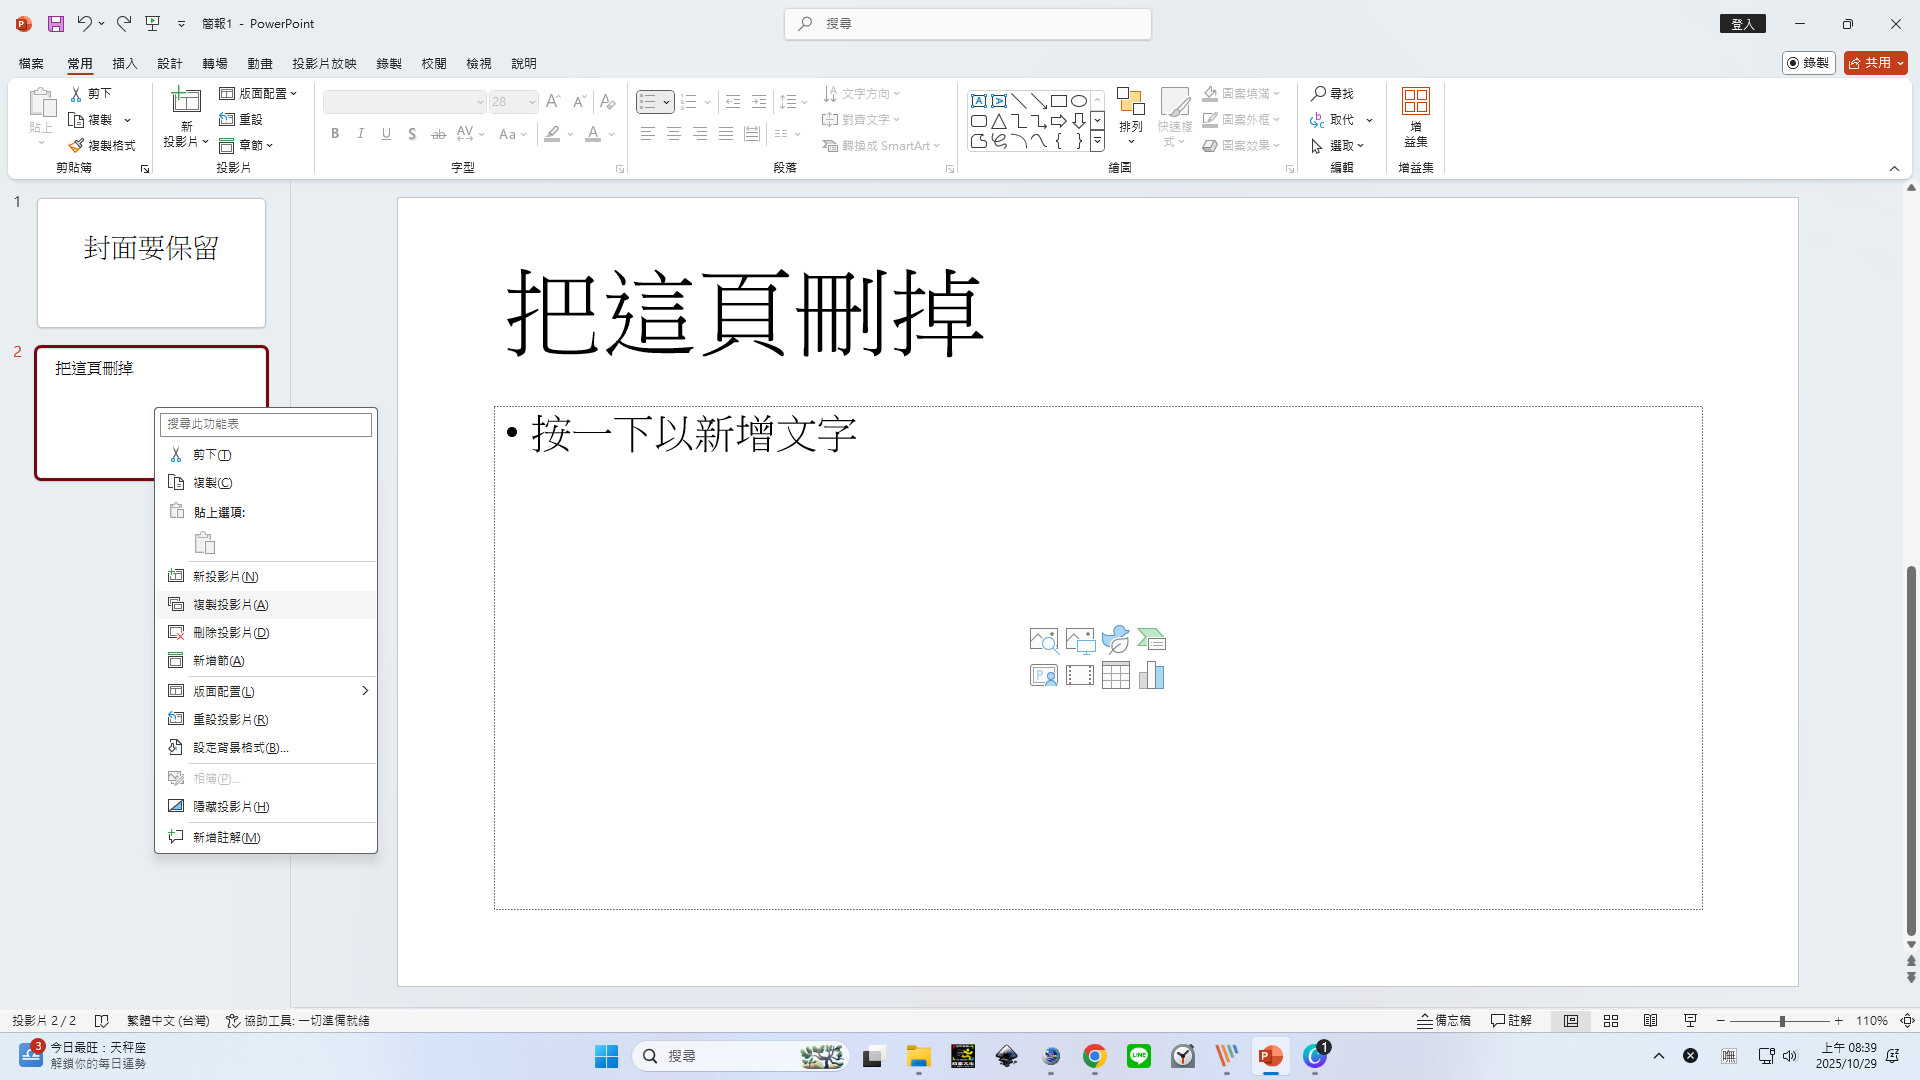The image size is (1920, 1080).
Task: Toggle the Comments pane in status bar
Action: pyautogui.click(x=1511, y=1021)
